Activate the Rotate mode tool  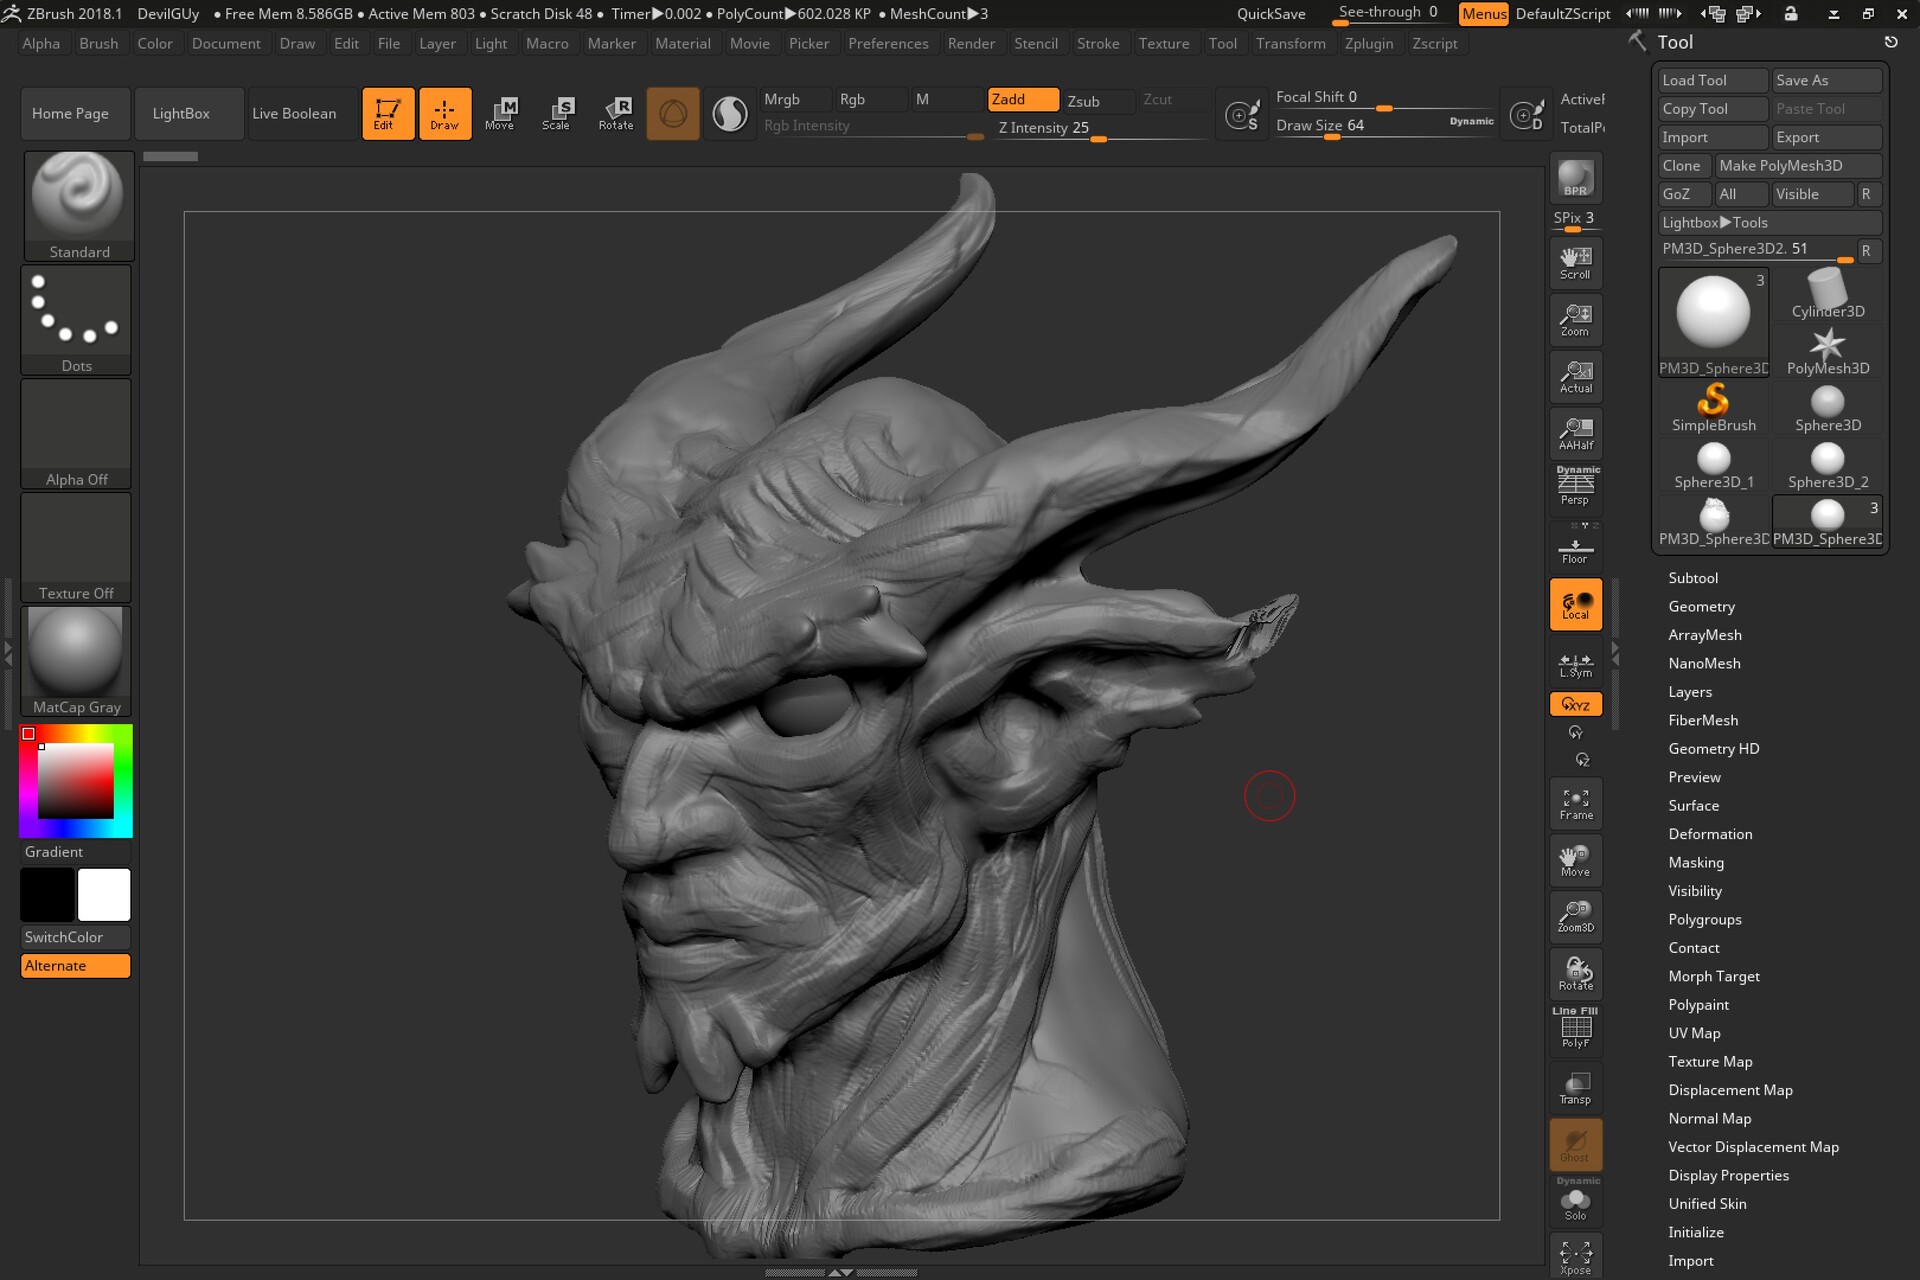point(616,113)
